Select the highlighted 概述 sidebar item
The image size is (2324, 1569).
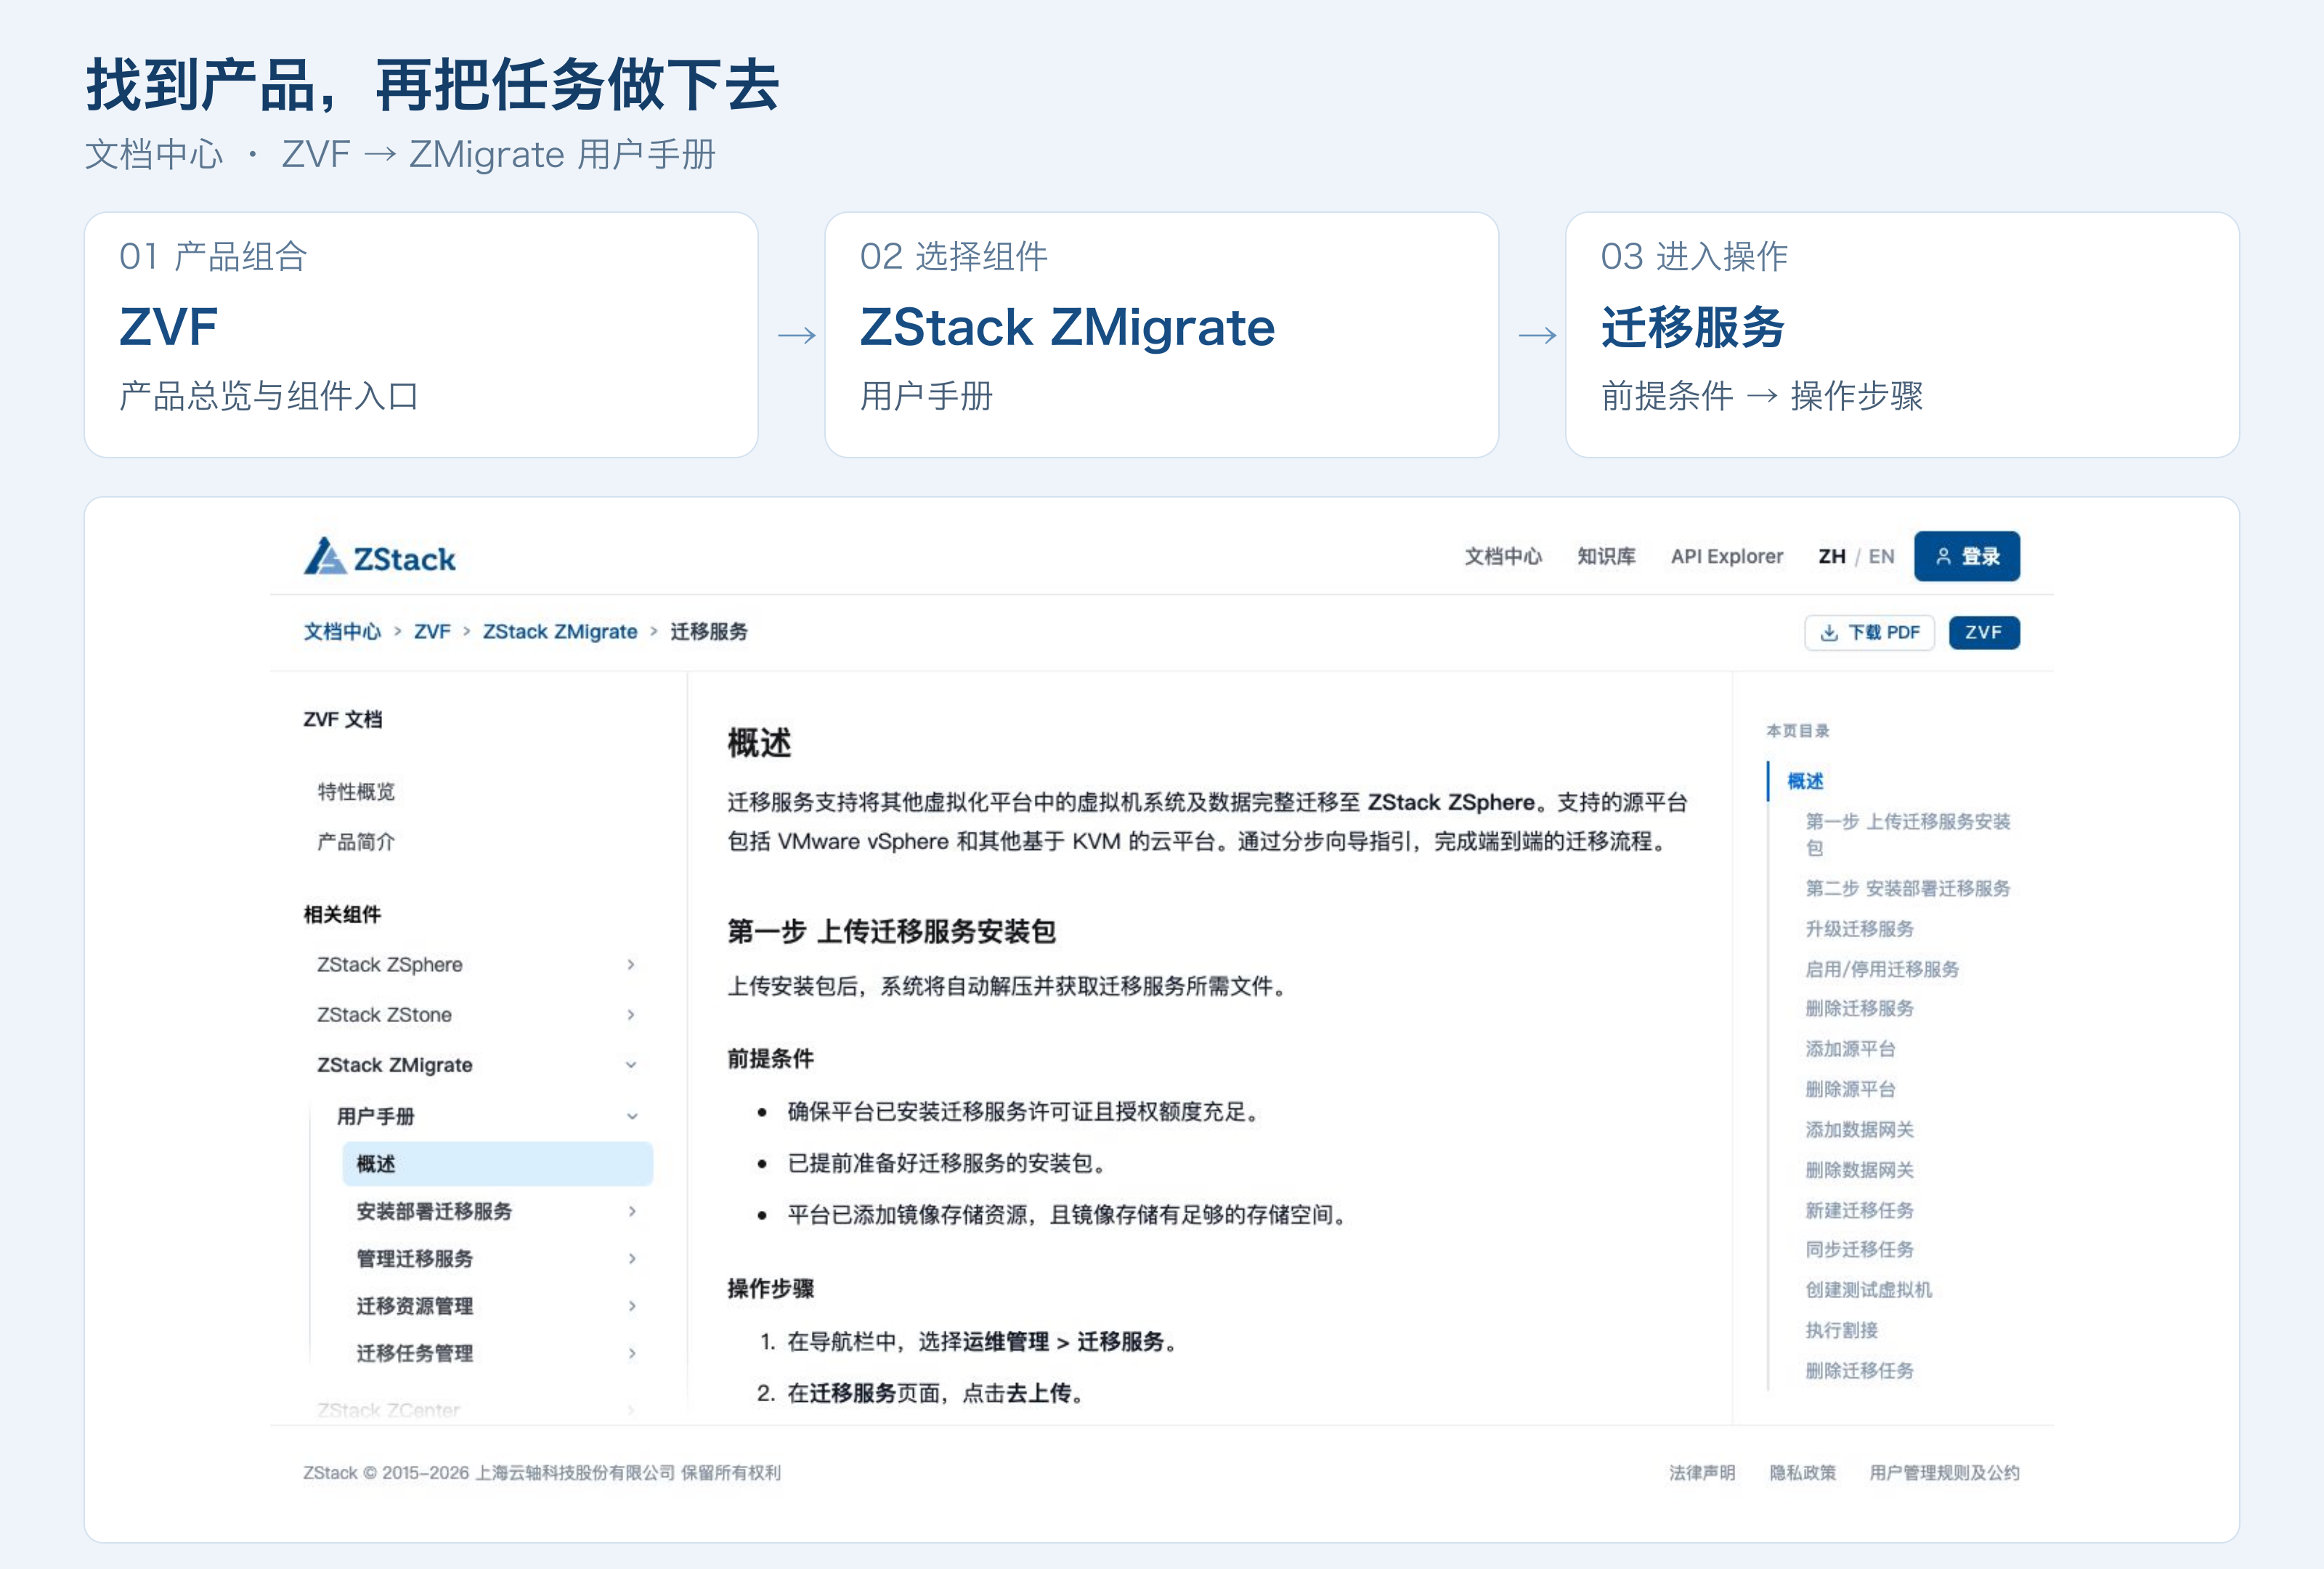497,1164
